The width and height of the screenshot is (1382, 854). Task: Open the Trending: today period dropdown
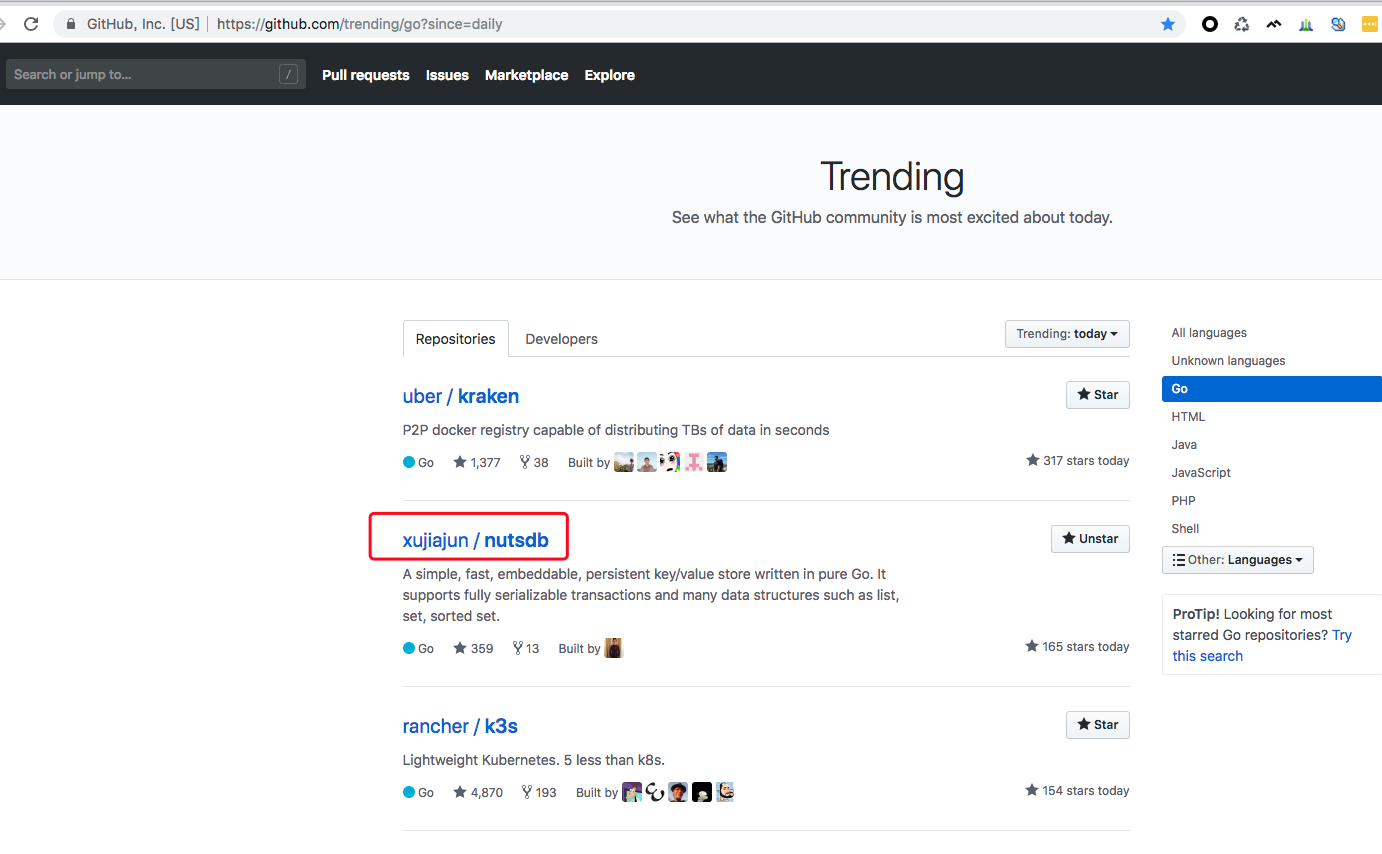pyautogui.click(x=1067, y=334)
